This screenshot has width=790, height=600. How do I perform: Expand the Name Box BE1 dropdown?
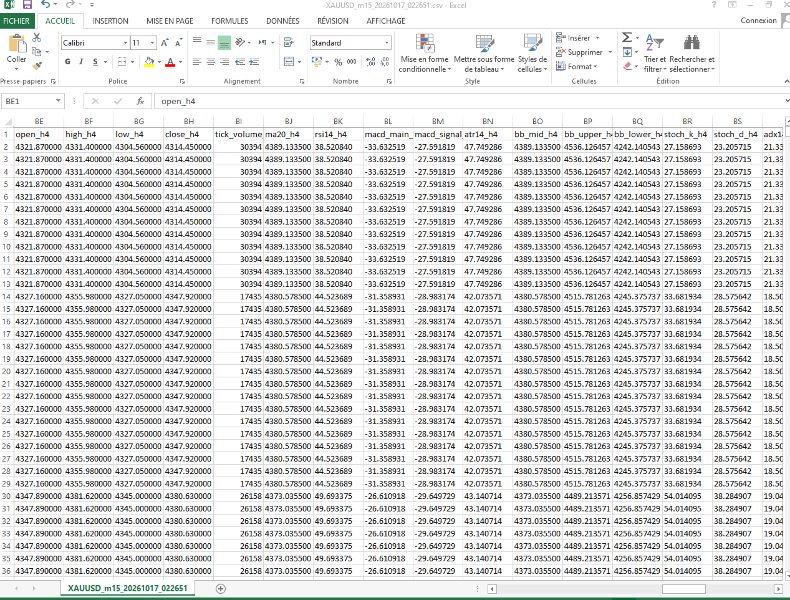58,101
